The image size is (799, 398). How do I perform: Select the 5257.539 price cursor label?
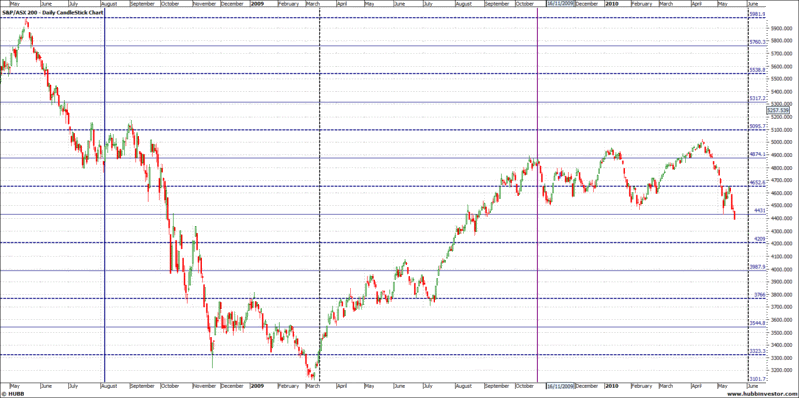(x=778, y=110)
